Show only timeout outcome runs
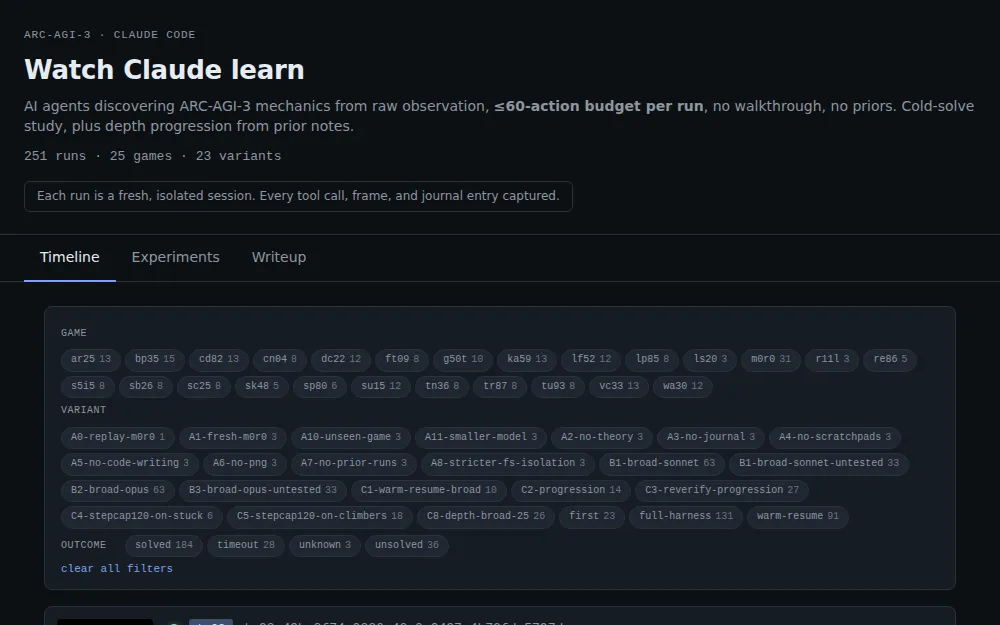The width and height of the screenshot is (1000, 625). coord(246,545)
